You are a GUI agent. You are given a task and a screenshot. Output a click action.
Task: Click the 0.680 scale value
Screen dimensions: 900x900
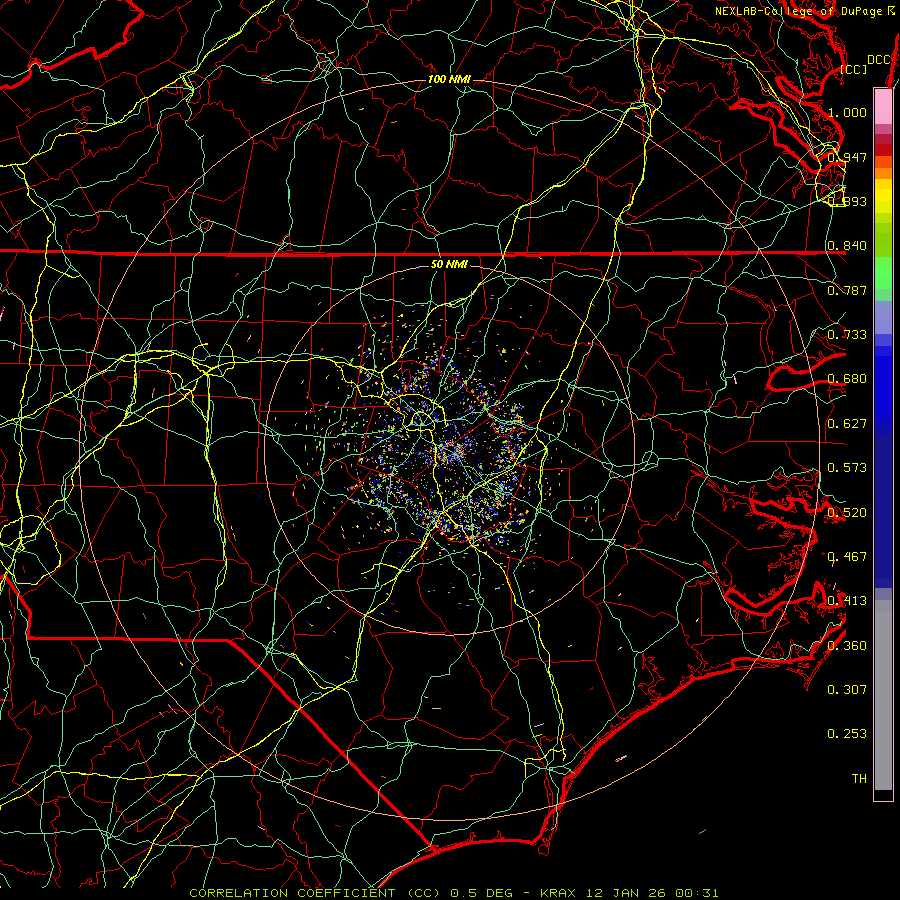click(847, 379)
